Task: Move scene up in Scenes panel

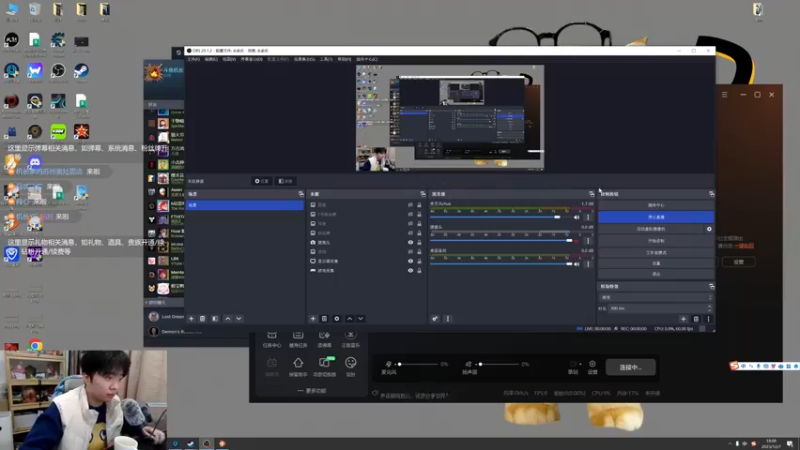Action: [x=228, y=319]
